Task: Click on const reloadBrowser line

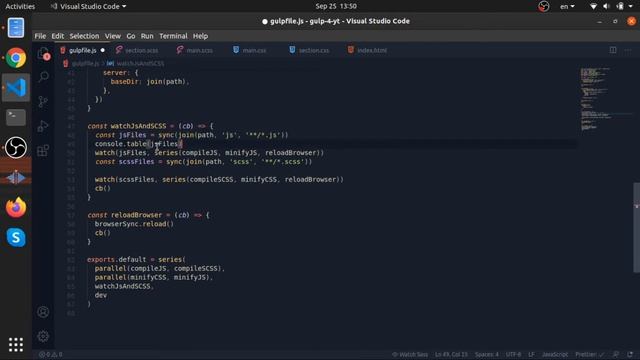Action: point(148,215)
